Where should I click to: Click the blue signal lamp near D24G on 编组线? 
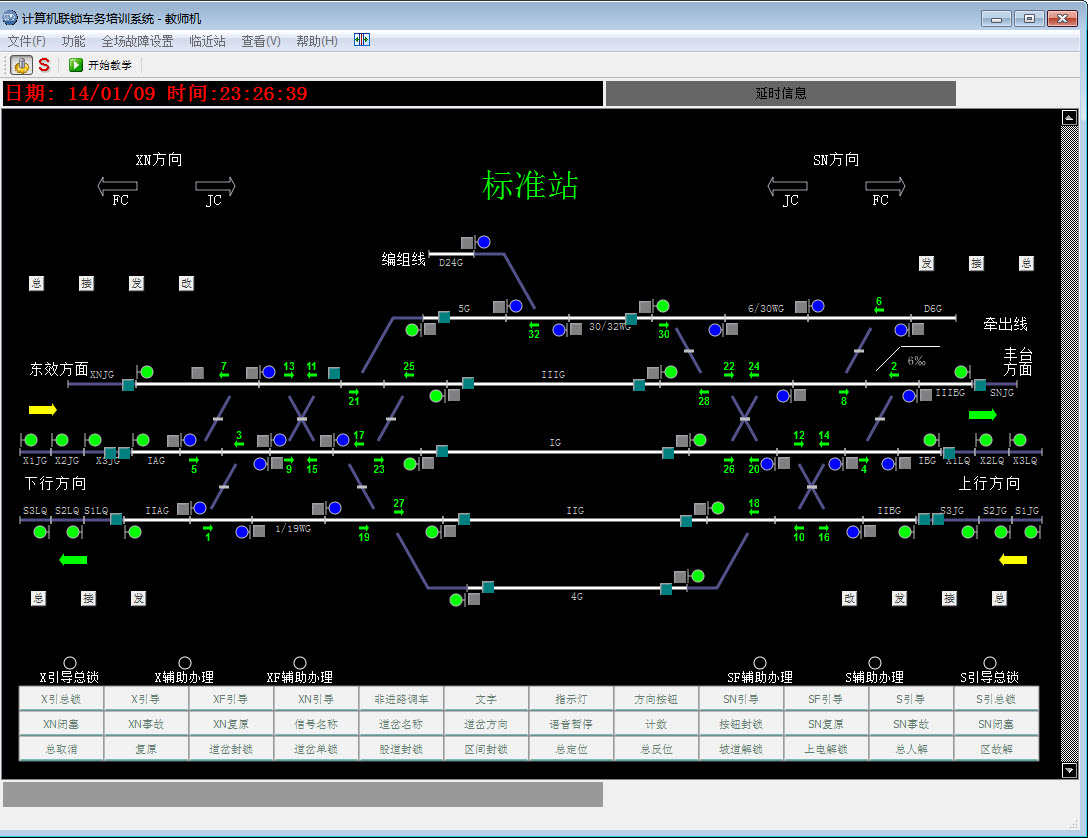[483, 241]
